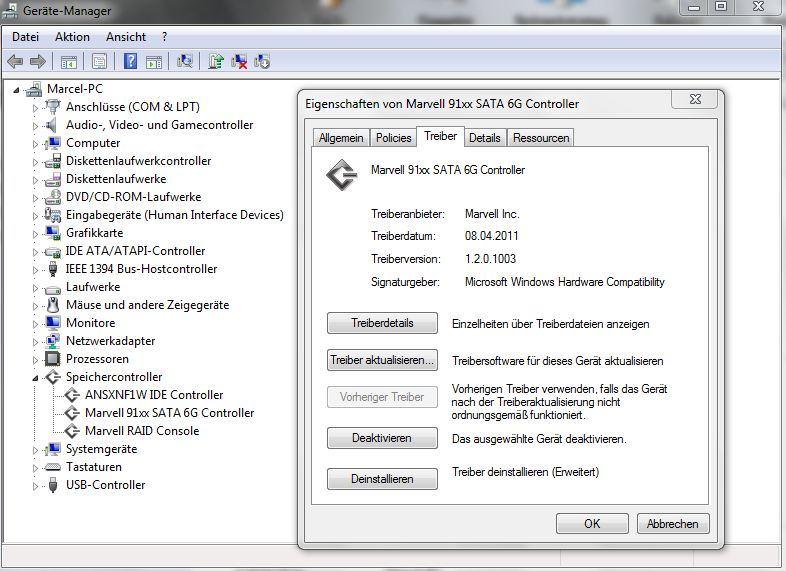Click the Deaktivieren button

point(382,438)
